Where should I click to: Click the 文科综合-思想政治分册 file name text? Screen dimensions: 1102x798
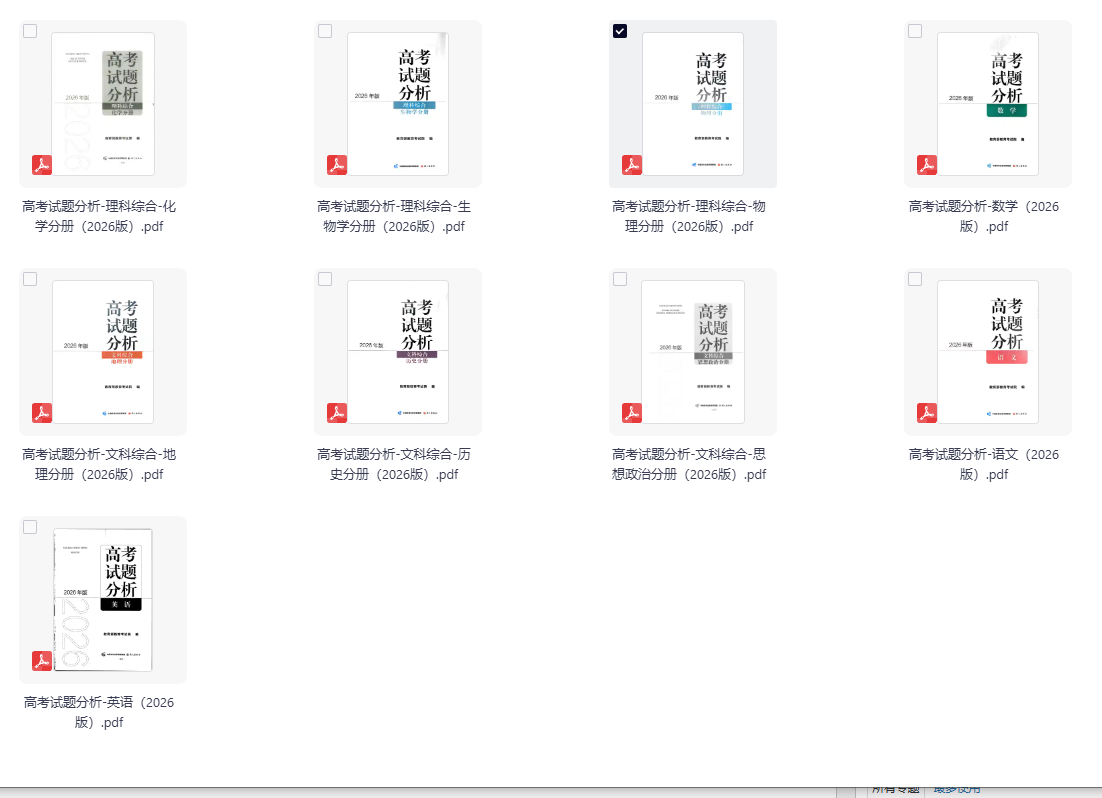coord(689,464)
